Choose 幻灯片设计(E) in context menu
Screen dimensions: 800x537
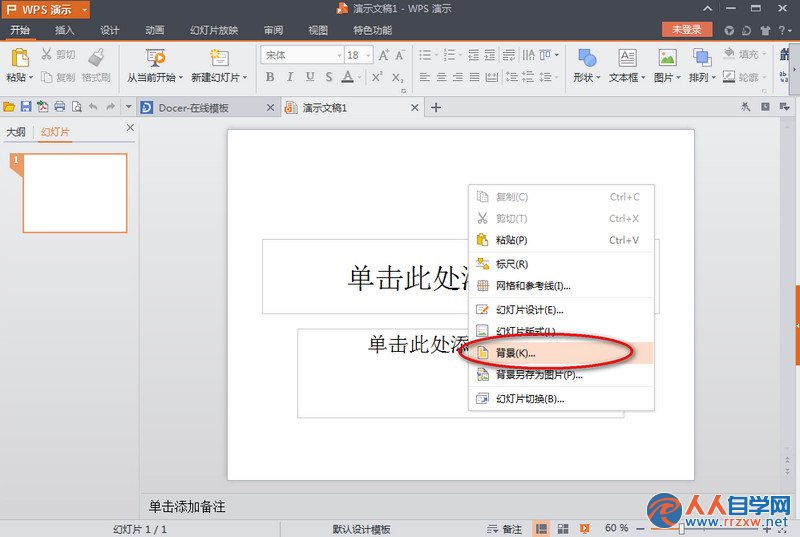coord(561,310)
